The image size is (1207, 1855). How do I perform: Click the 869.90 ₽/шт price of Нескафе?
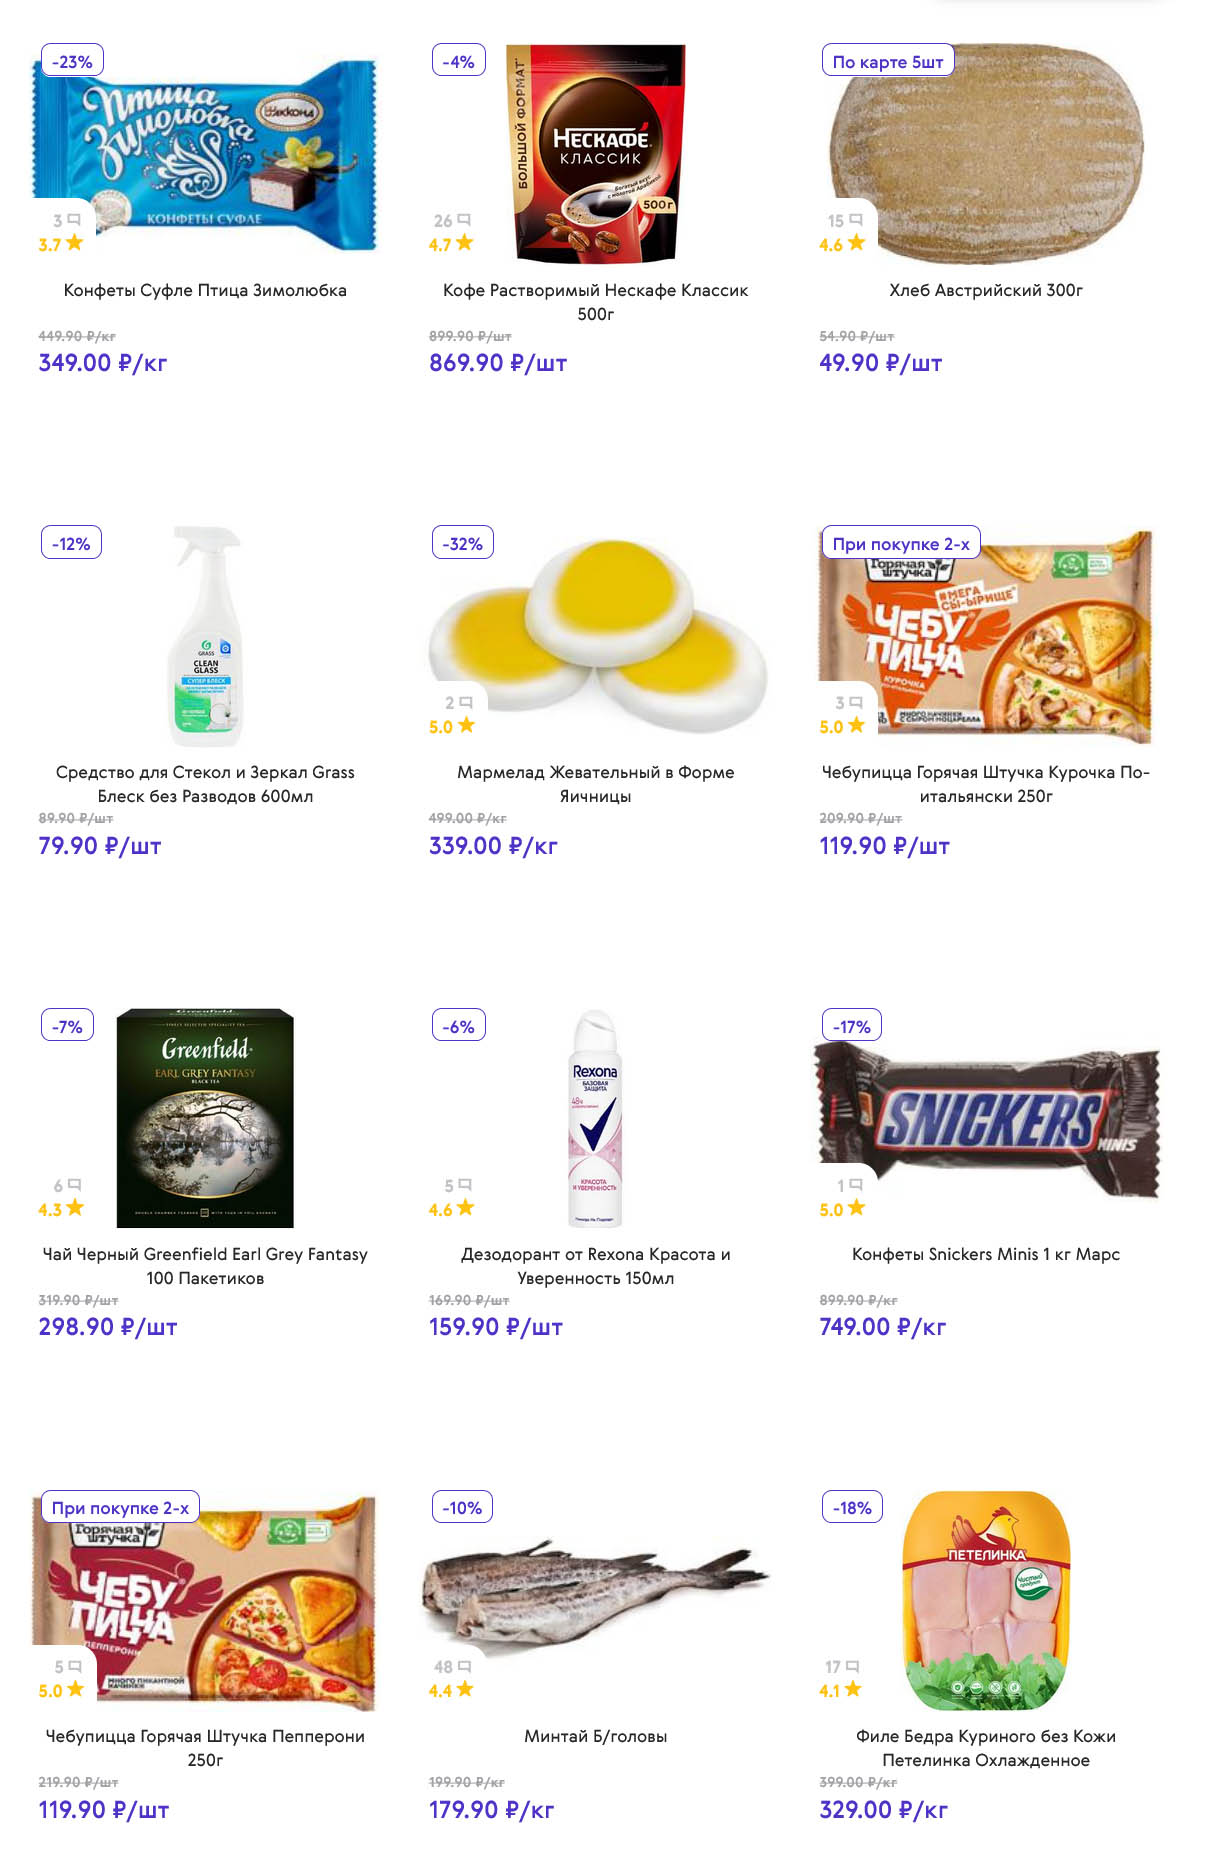click(x=497, y=363)
